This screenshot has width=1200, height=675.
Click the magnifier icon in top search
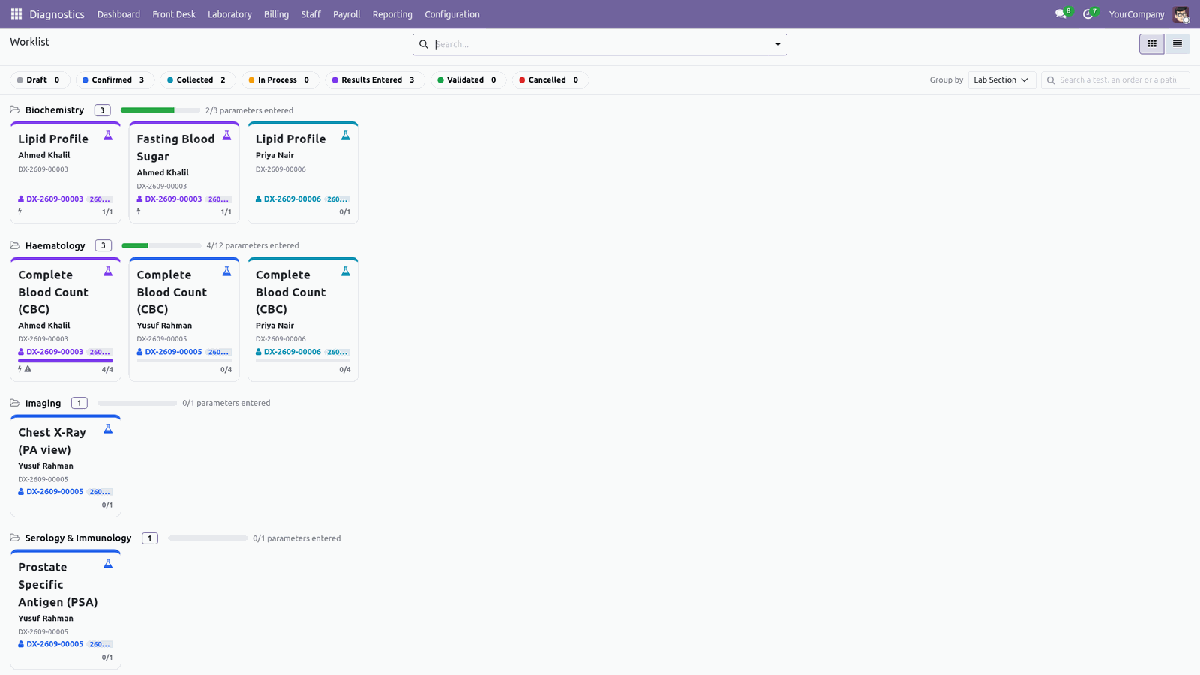pyautogui.click(x=424, y=44)
